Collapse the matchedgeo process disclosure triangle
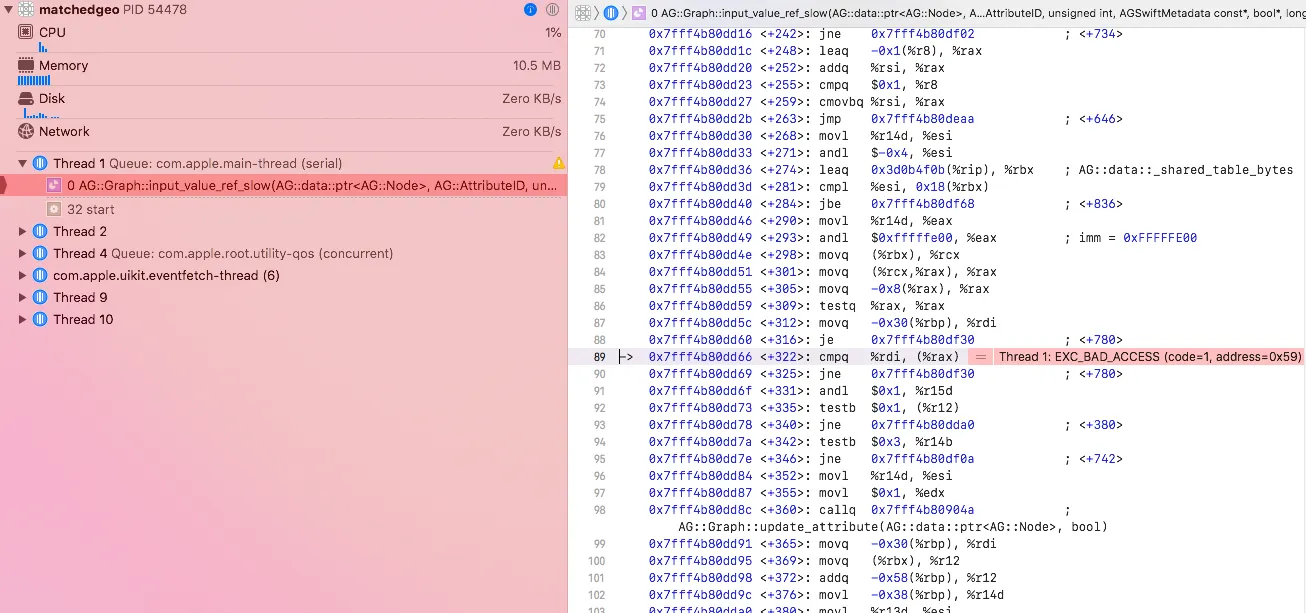Image resolution: width=1306 pixels, height=613 pixels. click(8, 9)
